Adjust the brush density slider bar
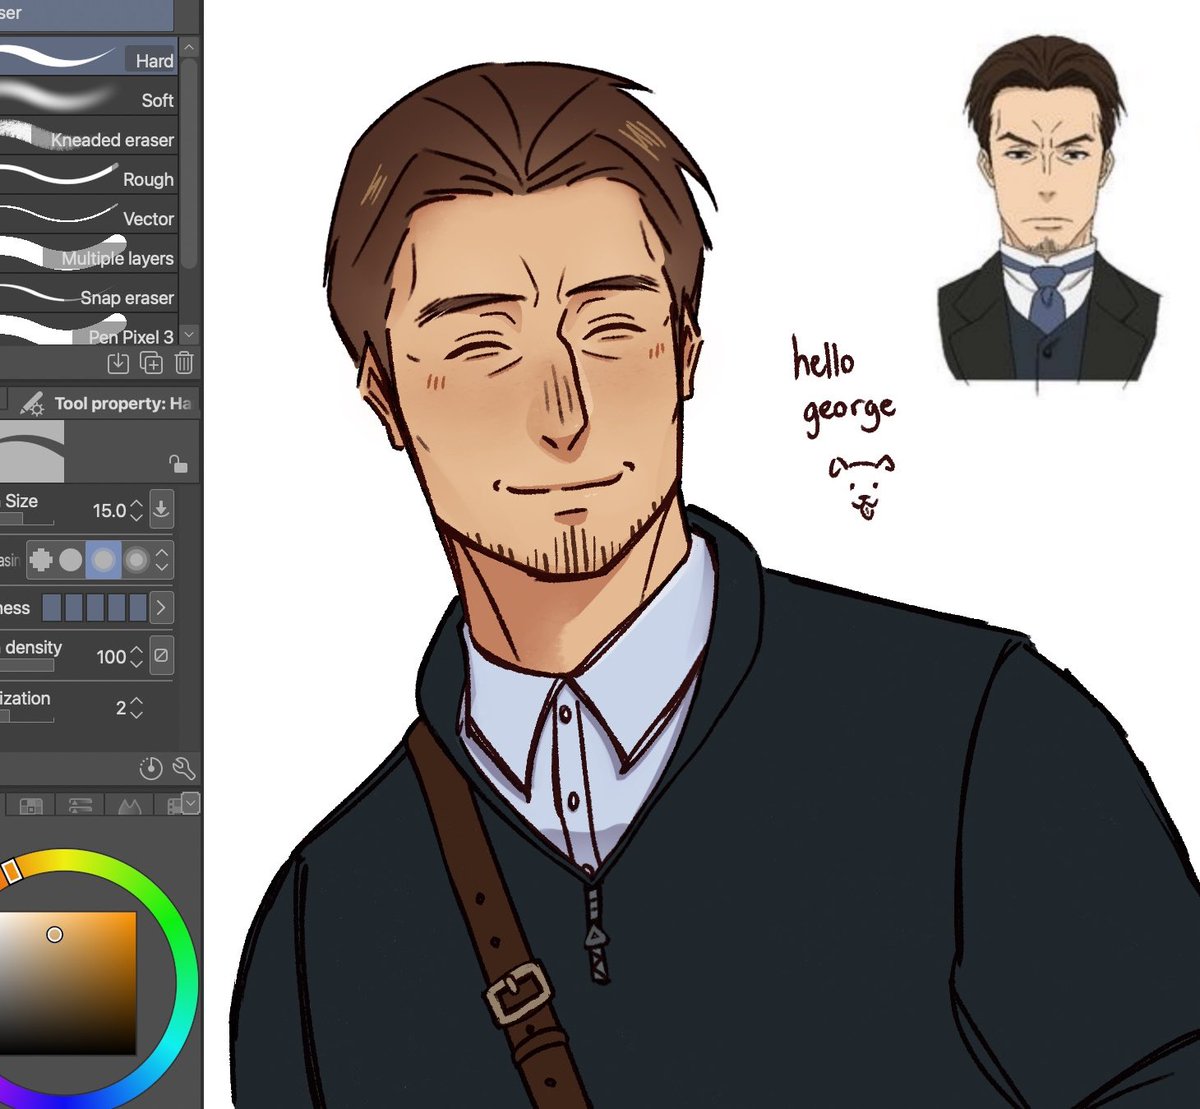Image resolution: width=1200 pixels, height=1109 pixels. [27, 666]
